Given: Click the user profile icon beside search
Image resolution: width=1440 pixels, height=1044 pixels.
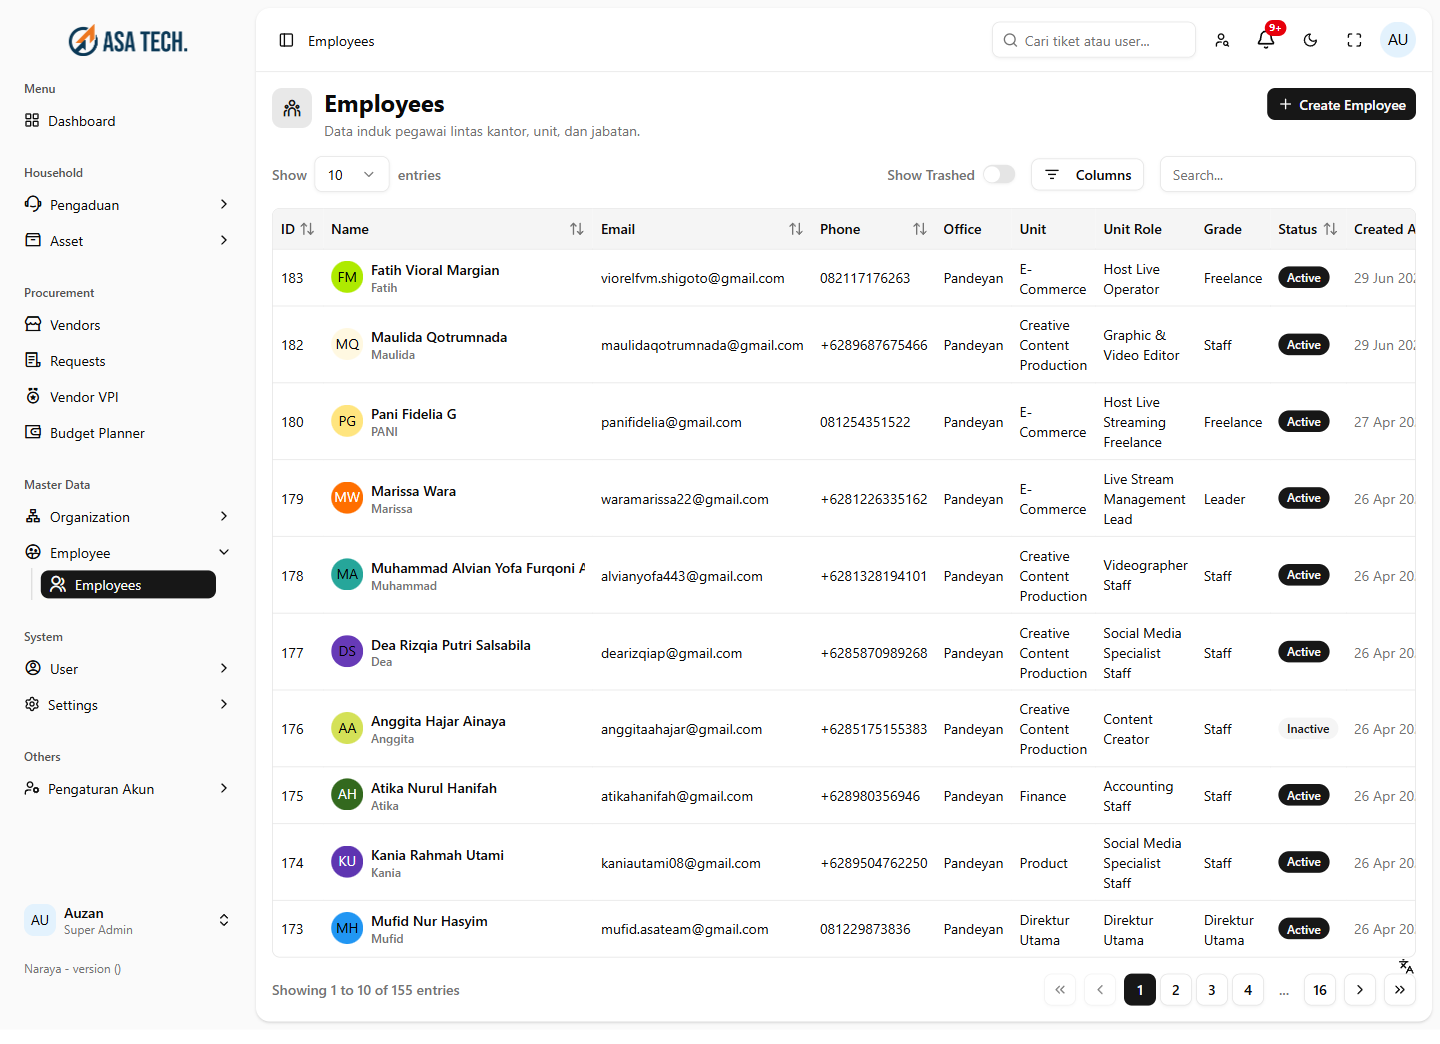Looking at the screenshot, I should click(1222, 40).
